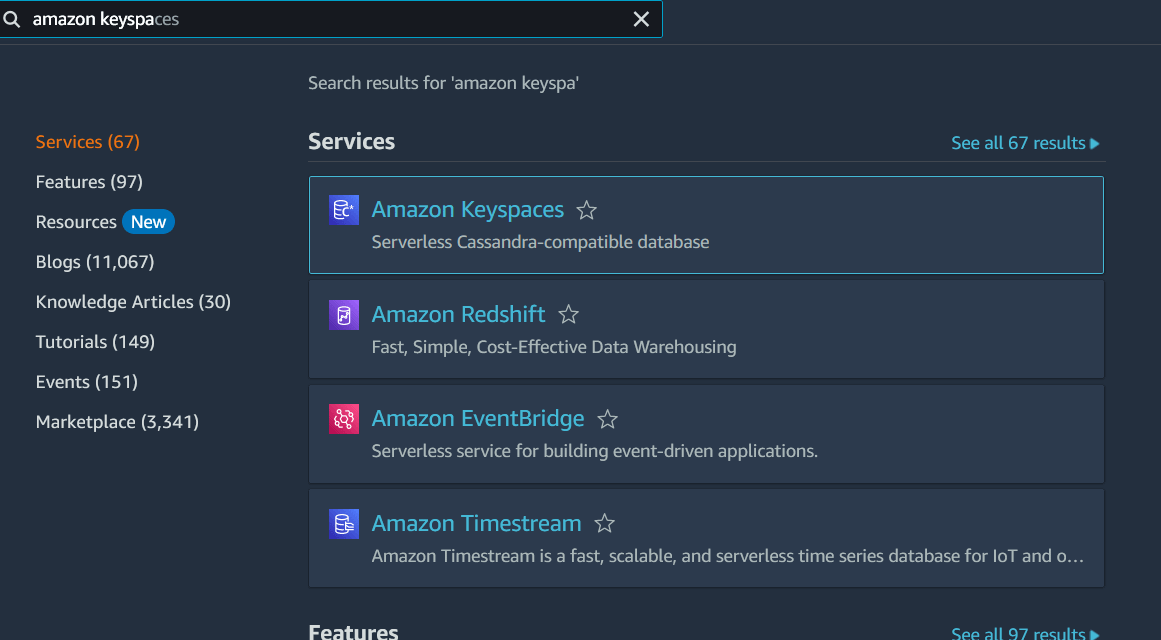Image resolution: width=1161 pixels, height=640 pixels.
Task: Open the Amazon EventBridge link
Action: point(478,419)
